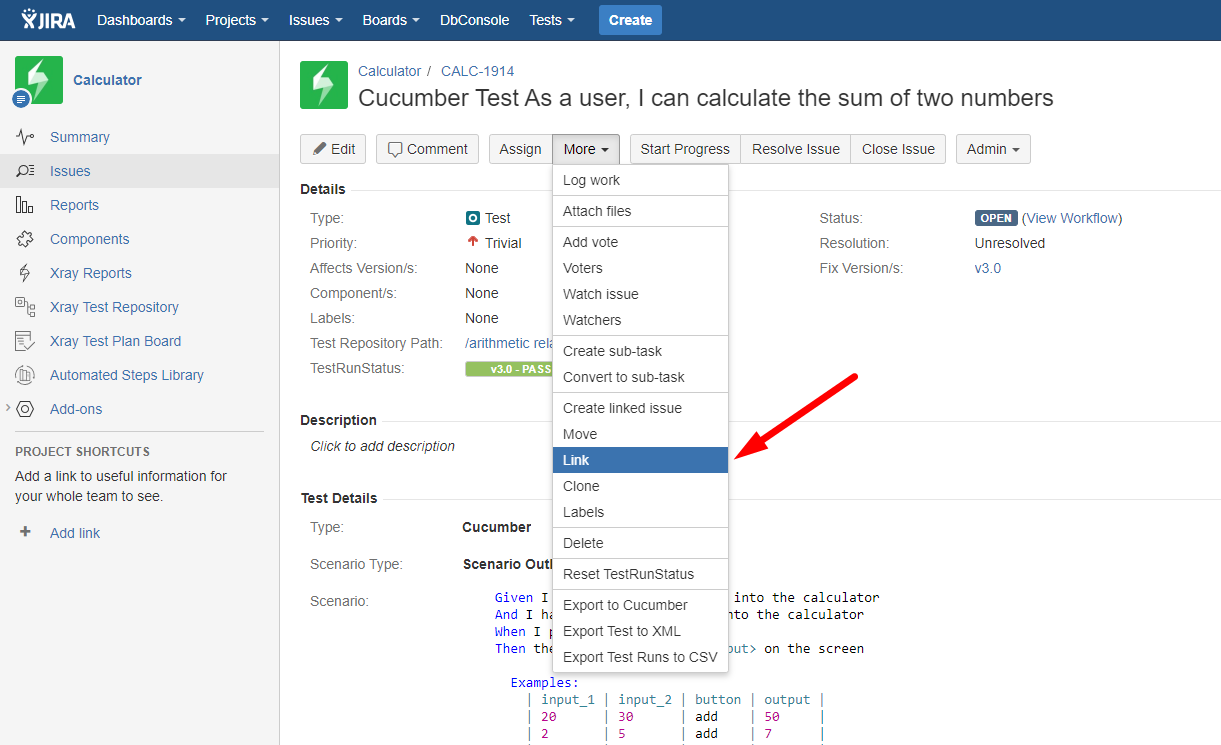Click the green project avatar beside issue title
Viewport: 1221px width, 745px height.
(324, 85)
